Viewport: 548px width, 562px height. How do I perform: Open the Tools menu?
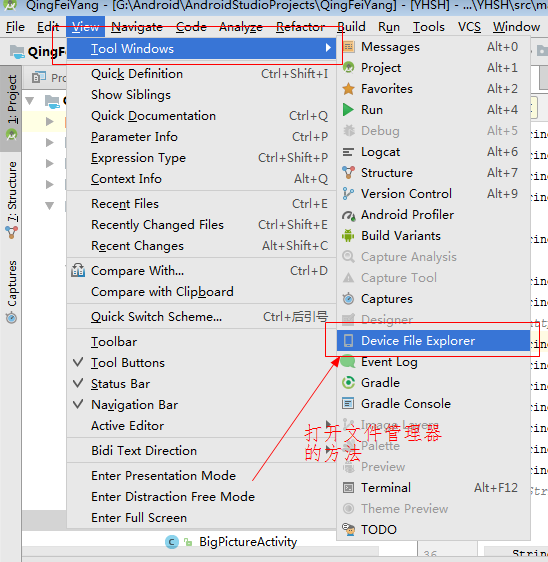(x=429, y=27)
